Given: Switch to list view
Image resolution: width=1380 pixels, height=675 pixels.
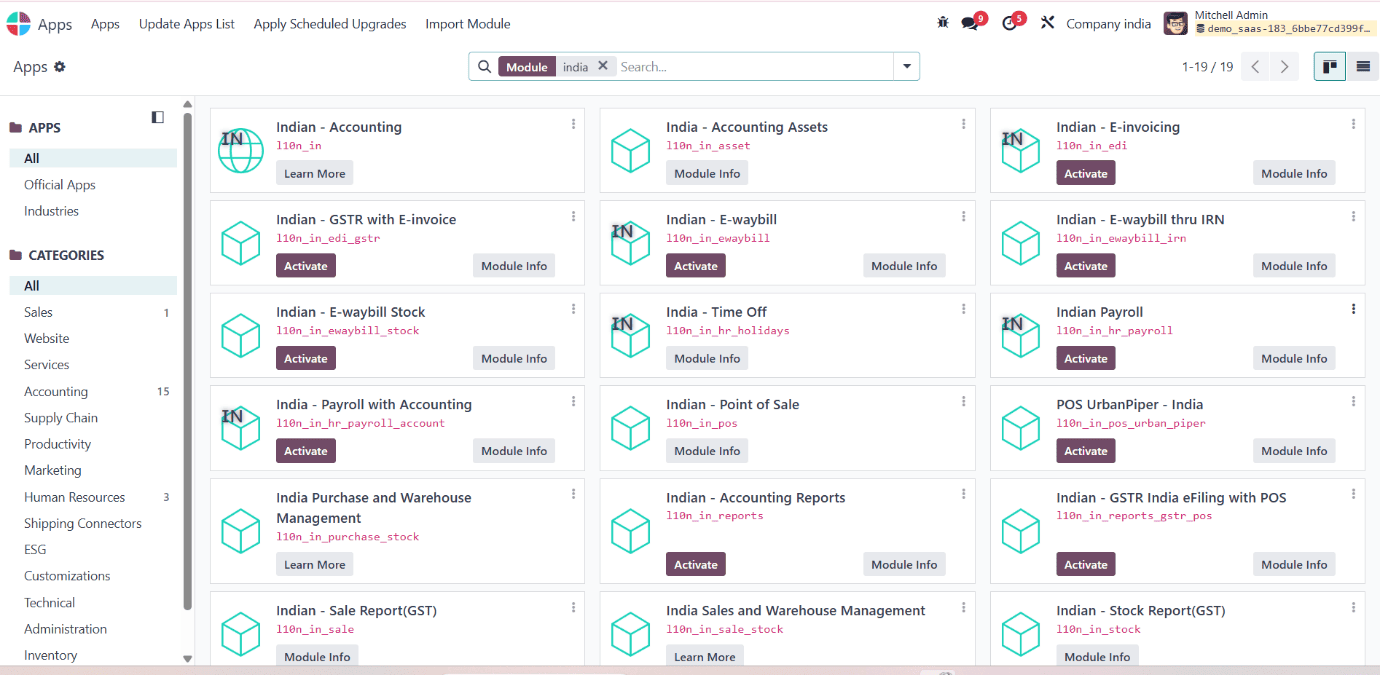Looking at the screenshot, I should [x=1362, y=67].
